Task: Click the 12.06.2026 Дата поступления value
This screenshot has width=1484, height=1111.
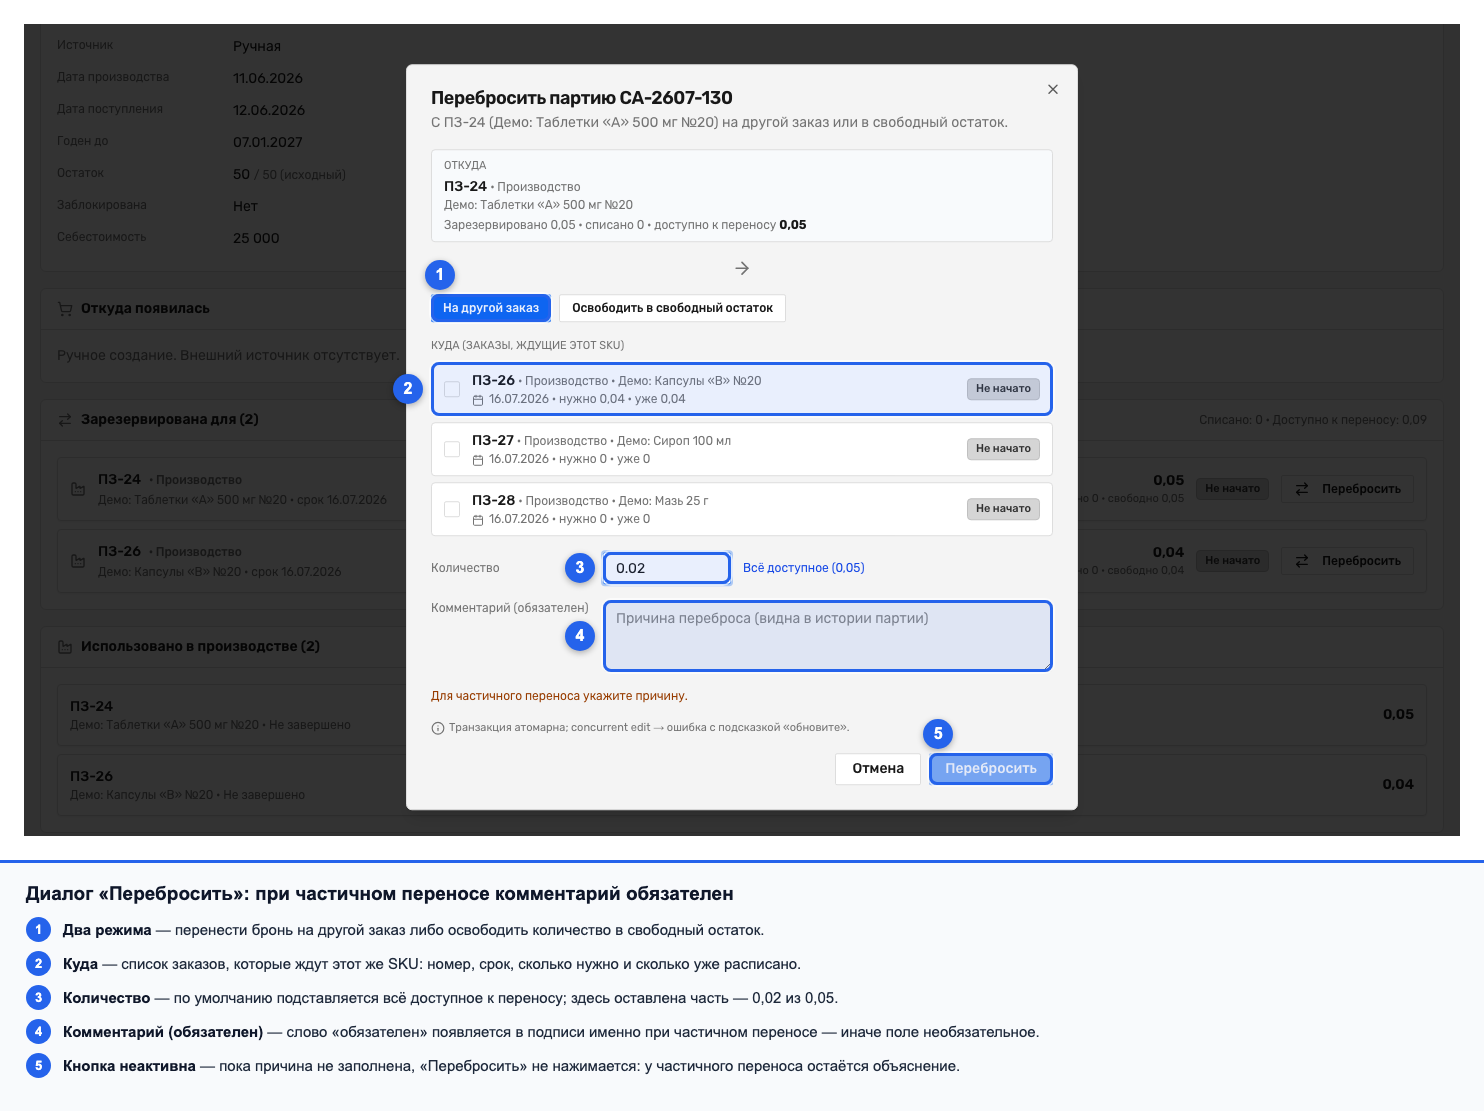Action: [x=269, y=110]
